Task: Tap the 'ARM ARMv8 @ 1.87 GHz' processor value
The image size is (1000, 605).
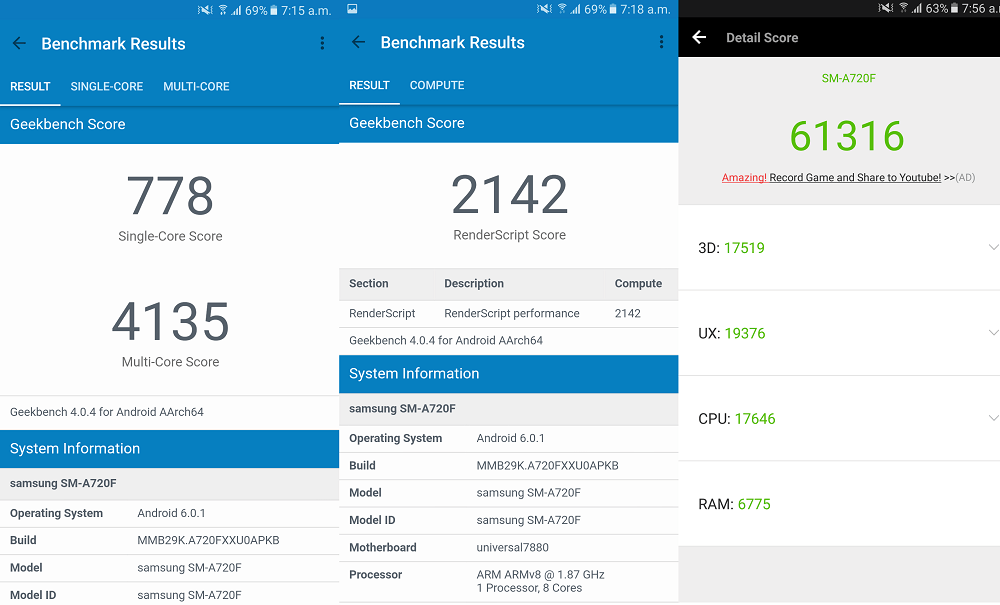Action: (540, 574)
